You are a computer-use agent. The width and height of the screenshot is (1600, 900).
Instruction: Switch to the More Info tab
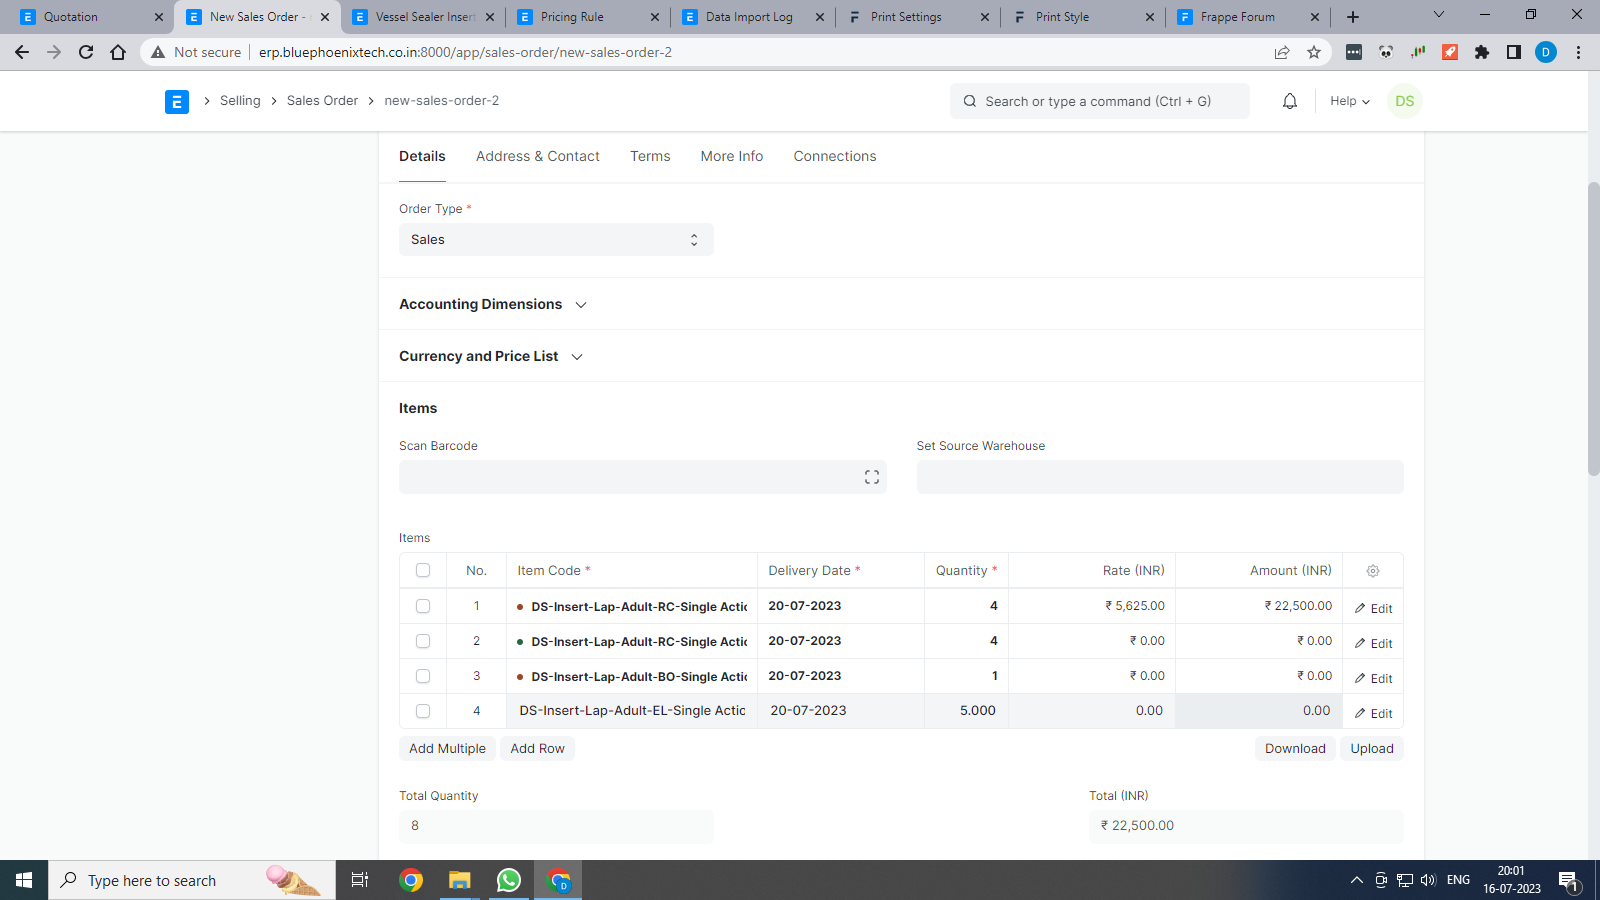(732, 156)
